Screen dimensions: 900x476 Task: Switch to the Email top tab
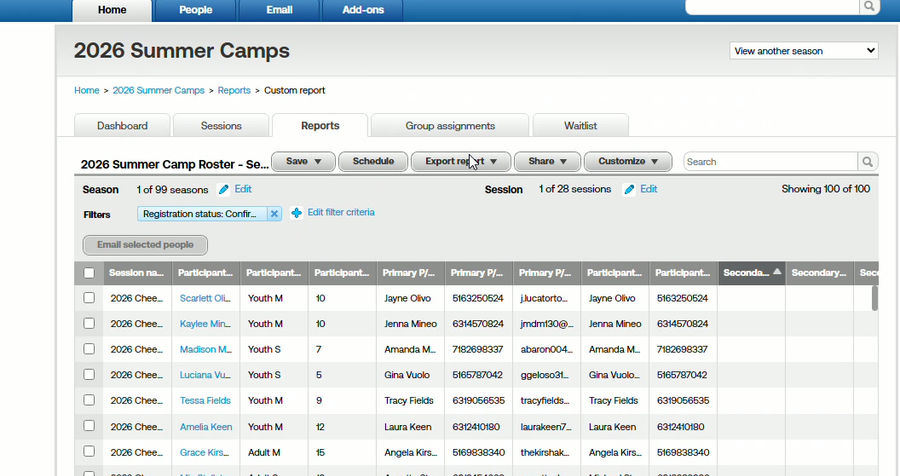[280, 10]
